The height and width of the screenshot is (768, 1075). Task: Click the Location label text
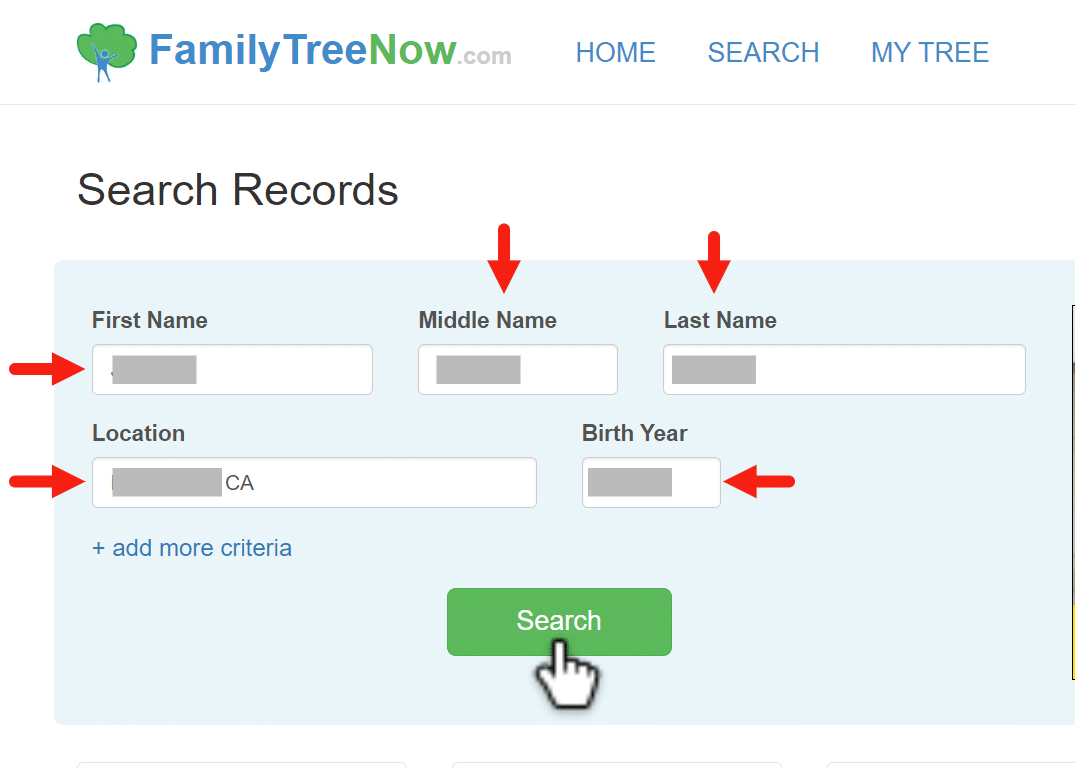(138, 433)
